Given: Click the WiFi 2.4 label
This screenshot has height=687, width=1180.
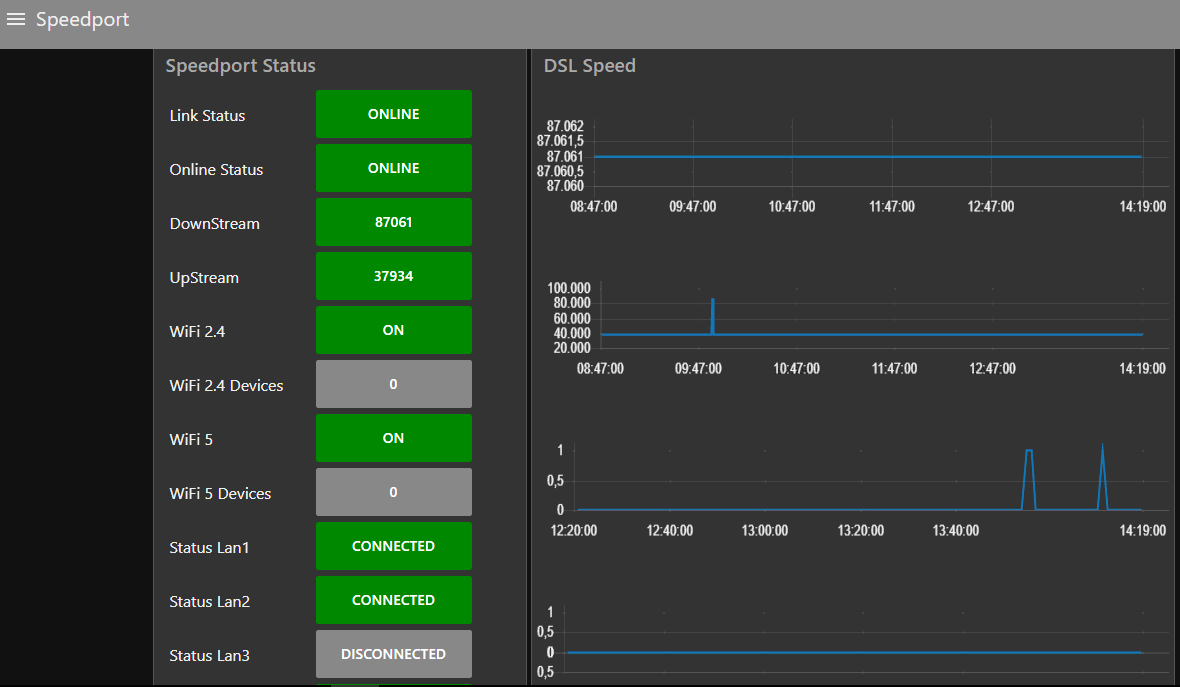Looking at the screenshot, I should point(197,332).
